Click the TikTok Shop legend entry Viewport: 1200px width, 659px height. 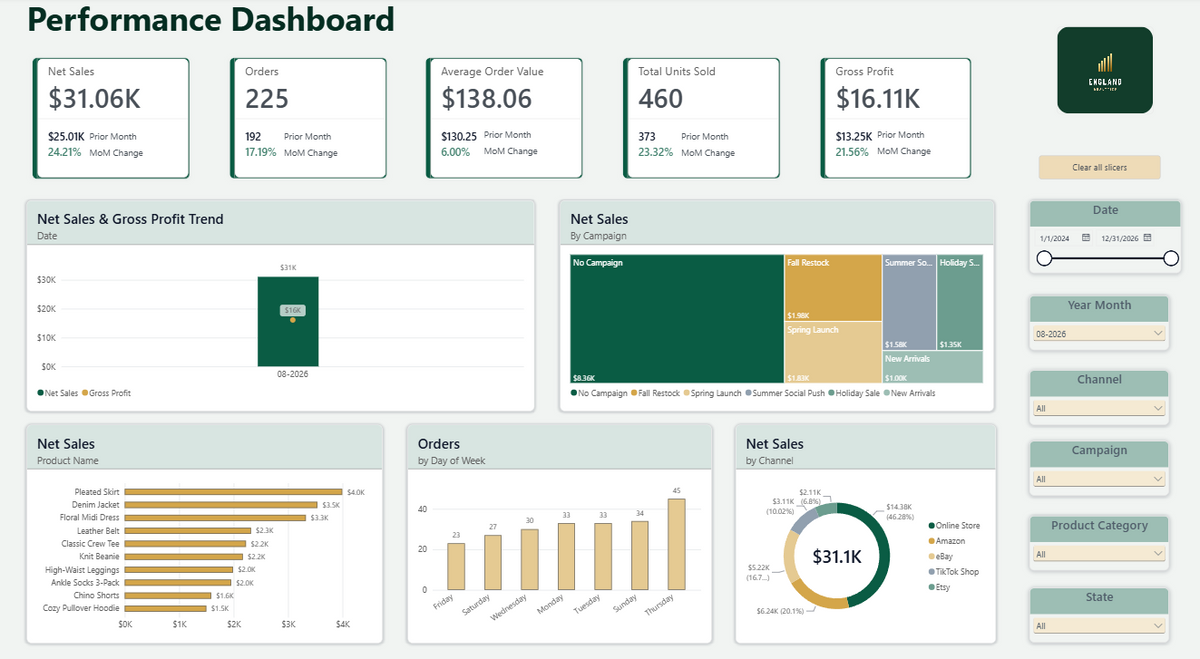pos(953,572)
